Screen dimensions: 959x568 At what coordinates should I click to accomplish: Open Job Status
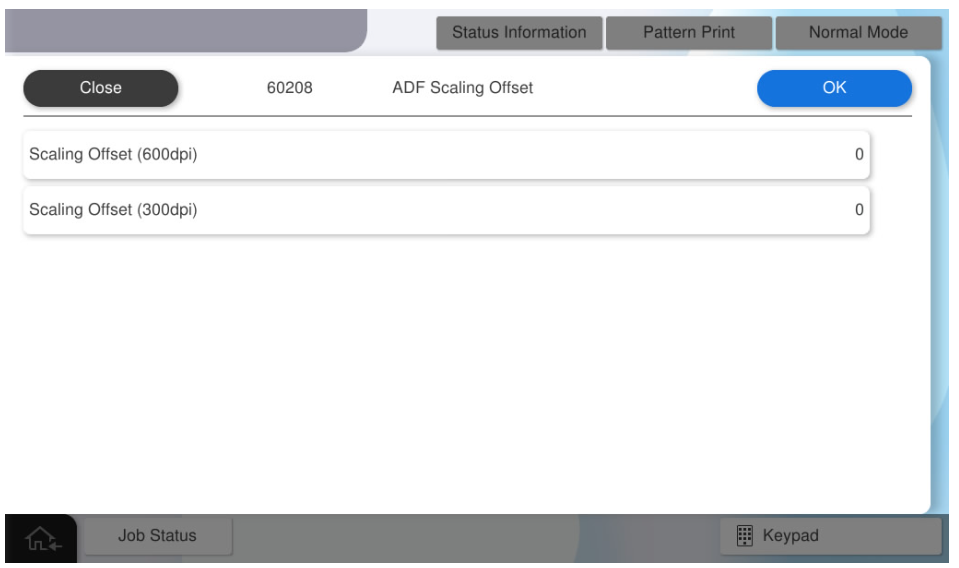(157, 536)
